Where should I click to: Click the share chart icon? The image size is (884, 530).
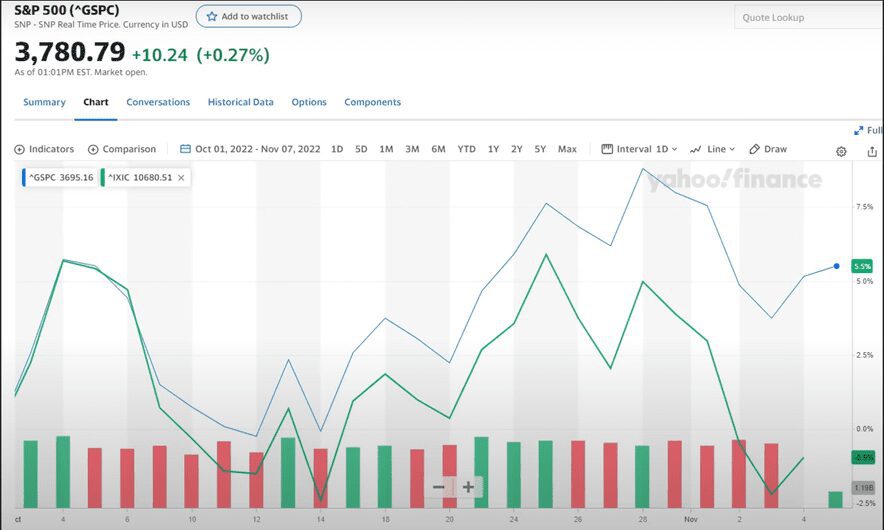[x=872, y=151]
